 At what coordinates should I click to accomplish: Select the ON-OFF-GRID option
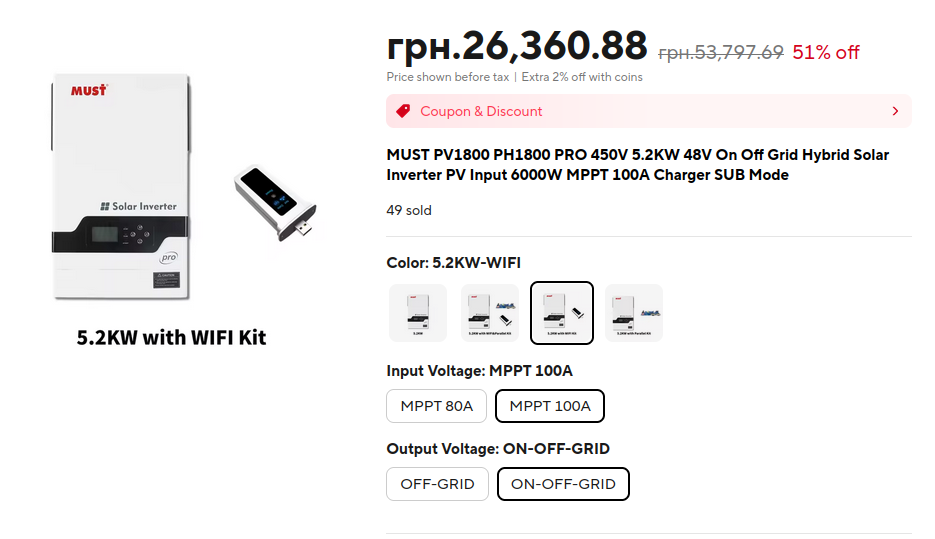tap(563, 484)
